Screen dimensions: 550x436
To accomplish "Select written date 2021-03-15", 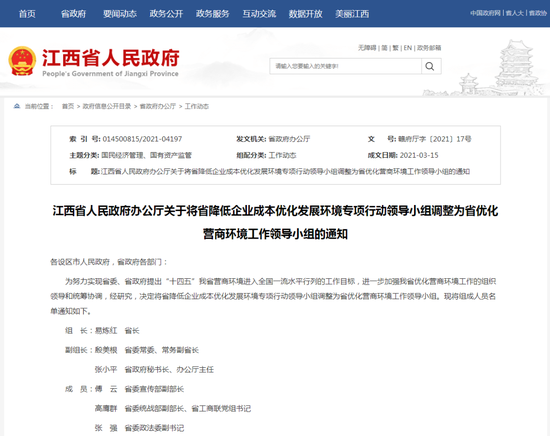I will tap(419, 155).
